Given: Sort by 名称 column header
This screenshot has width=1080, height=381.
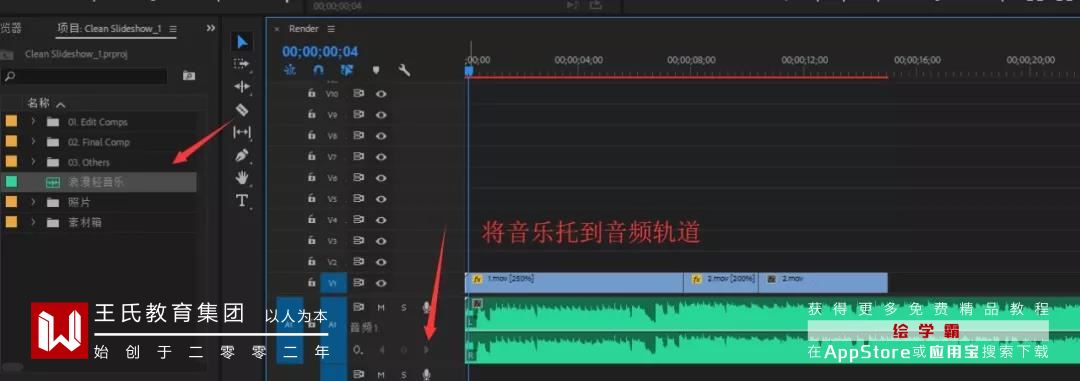Looking at the screenshot, I should coord(39,103).
